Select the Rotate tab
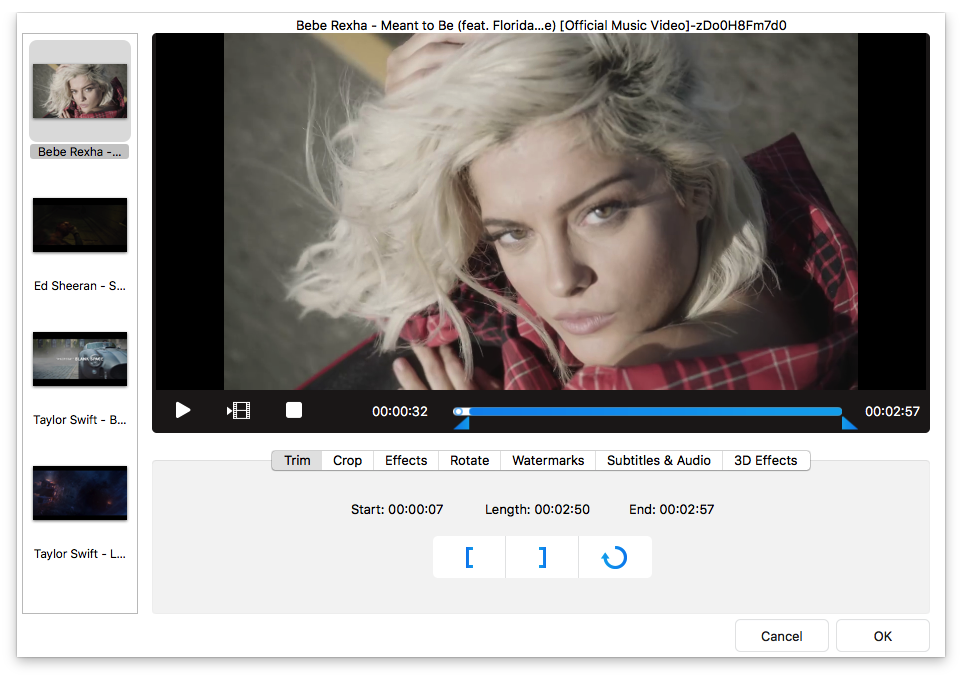 [x=469, y=460]
